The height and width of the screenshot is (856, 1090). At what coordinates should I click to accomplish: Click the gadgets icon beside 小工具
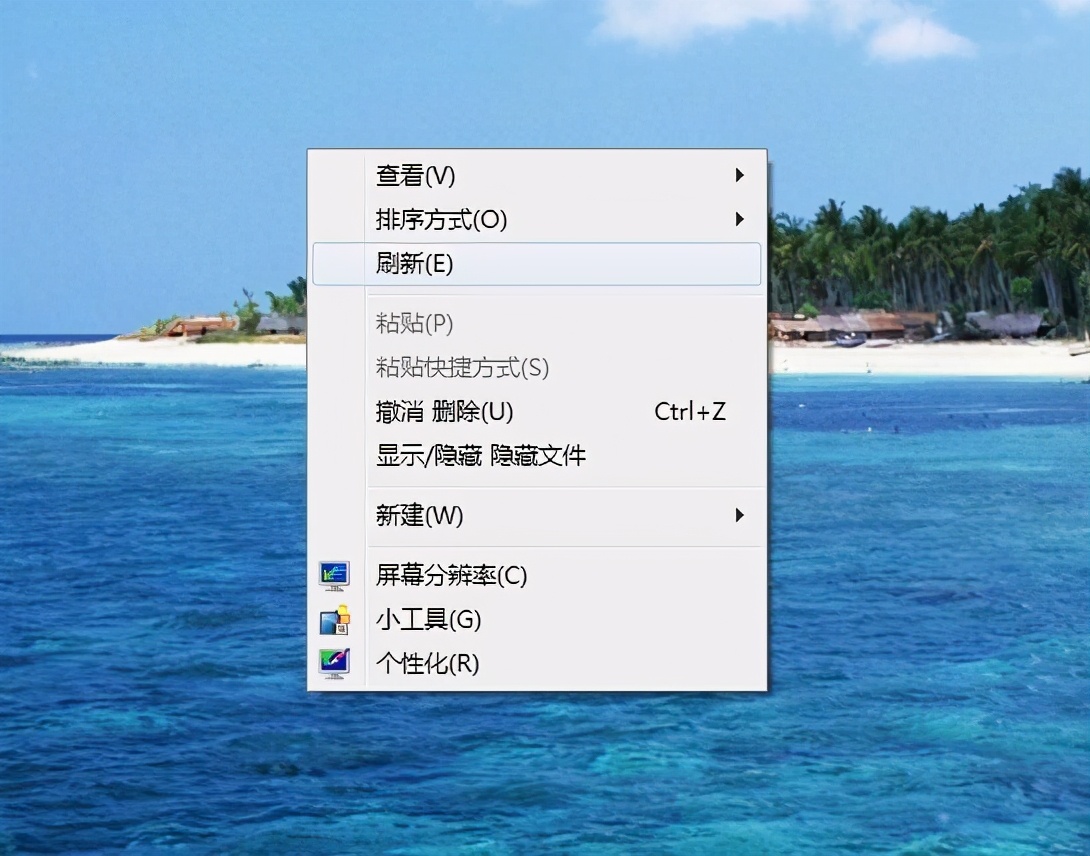pos(334,620)
